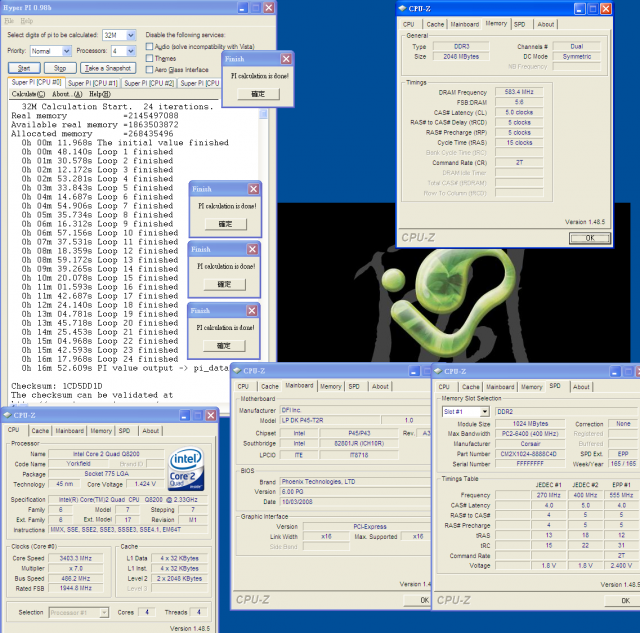Enable Audio service disable checkbox
The image size is (641, 633).
pos(150,47)
